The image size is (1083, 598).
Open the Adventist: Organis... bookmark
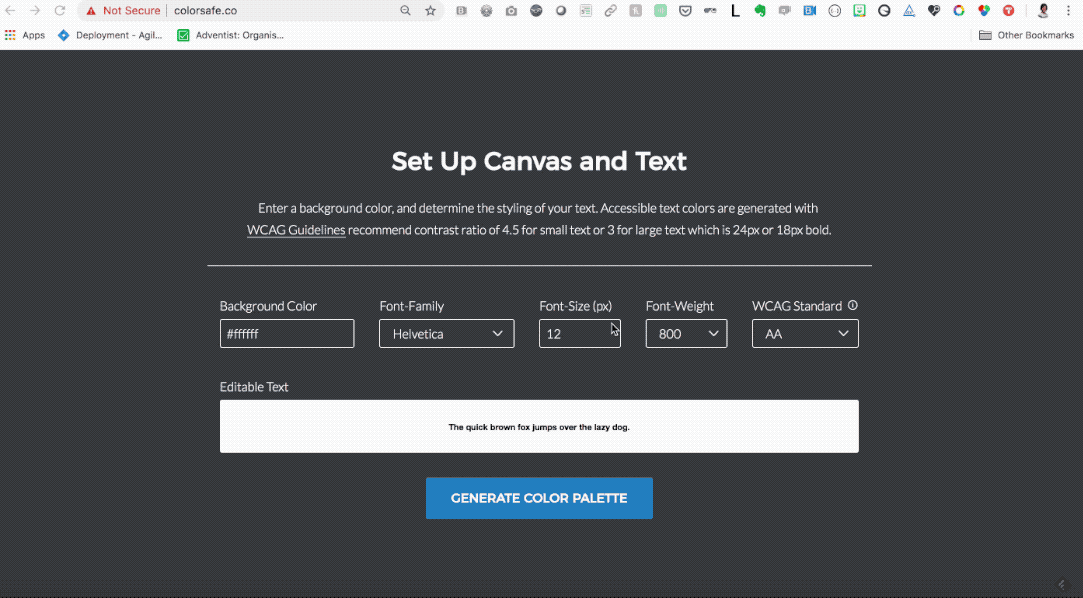(x=231, y=35)
